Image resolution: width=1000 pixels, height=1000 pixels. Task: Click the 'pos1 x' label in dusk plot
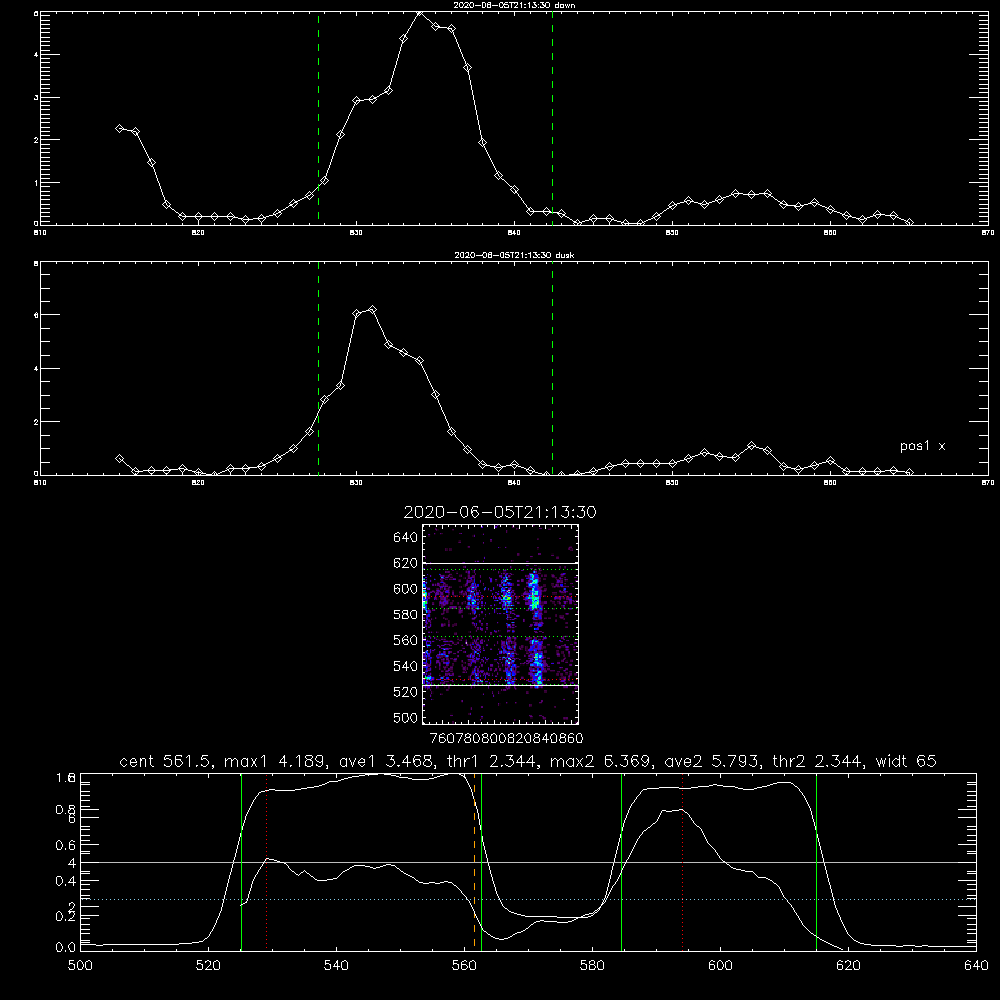(922, 446)
